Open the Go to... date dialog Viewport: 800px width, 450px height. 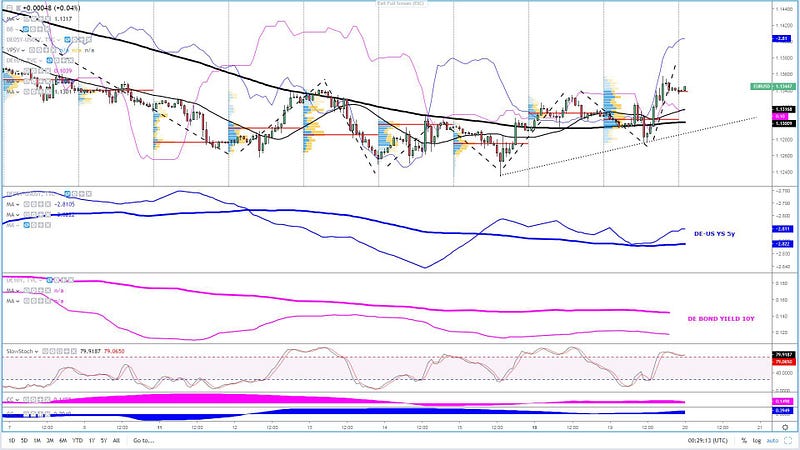pos(143,440)
